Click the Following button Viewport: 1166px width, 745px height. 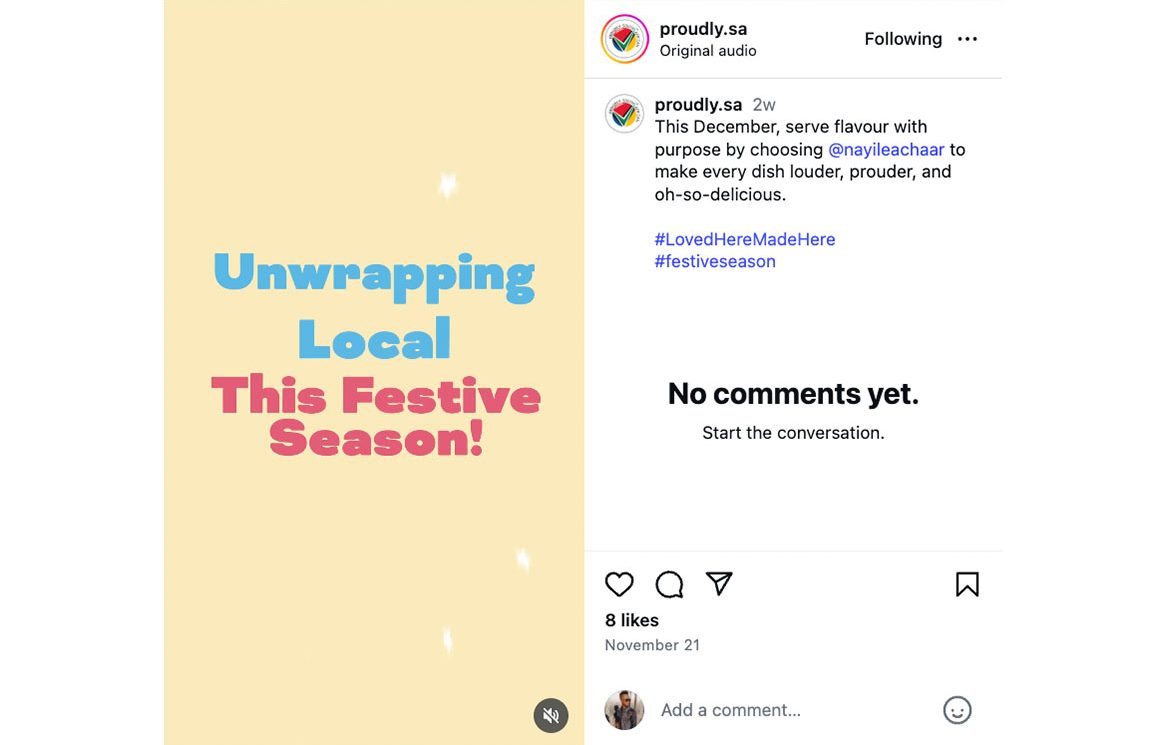pos(903,39)
